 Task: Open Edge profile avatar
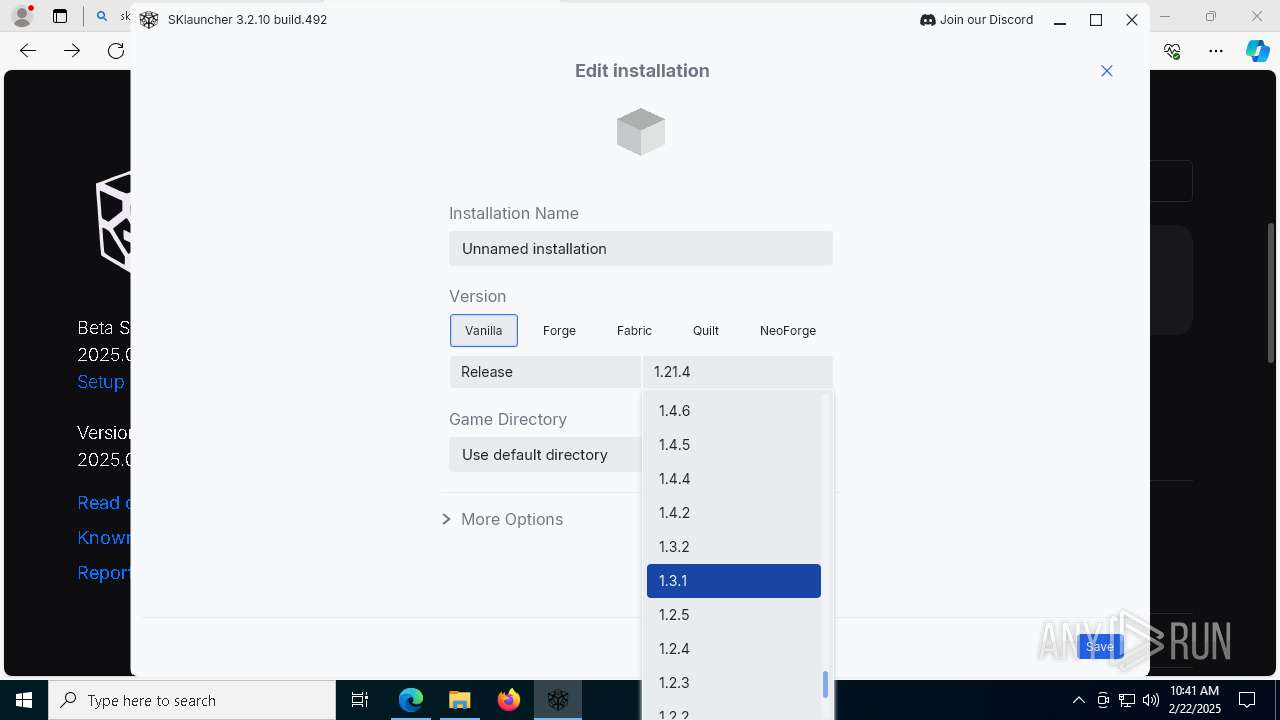[x=22, y=16]
